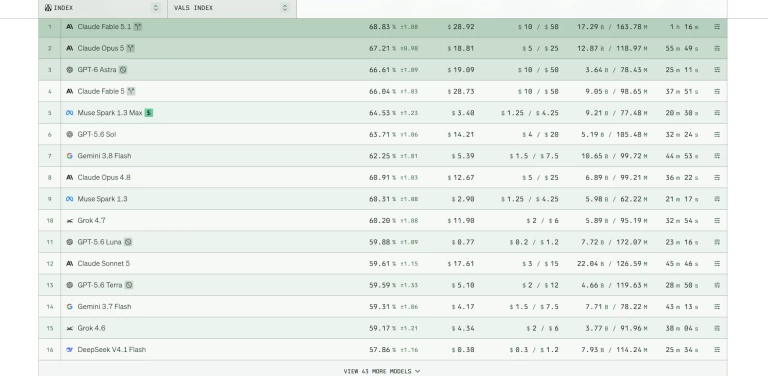The image size is (768, 376).
Task: Expand View 43 More Models
Action: [382, 371]
